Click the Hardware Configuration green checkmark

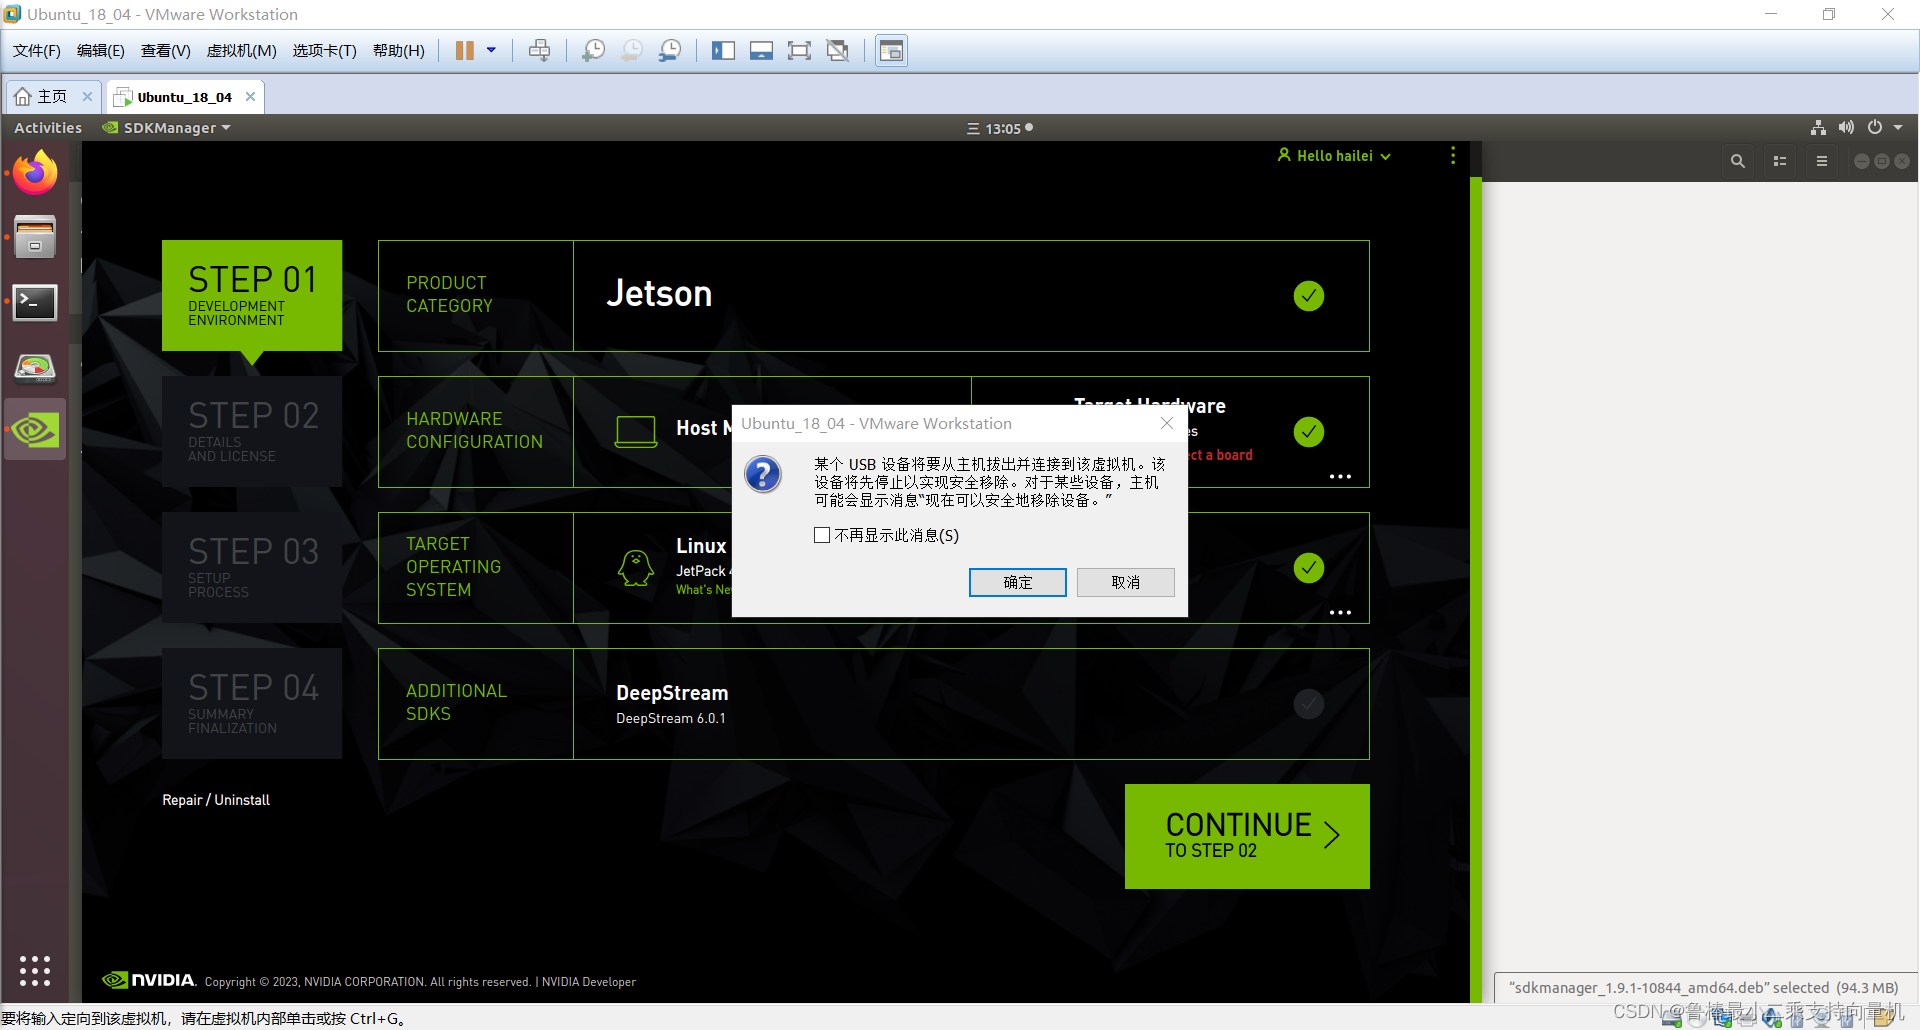click(x=1308, y=432)
